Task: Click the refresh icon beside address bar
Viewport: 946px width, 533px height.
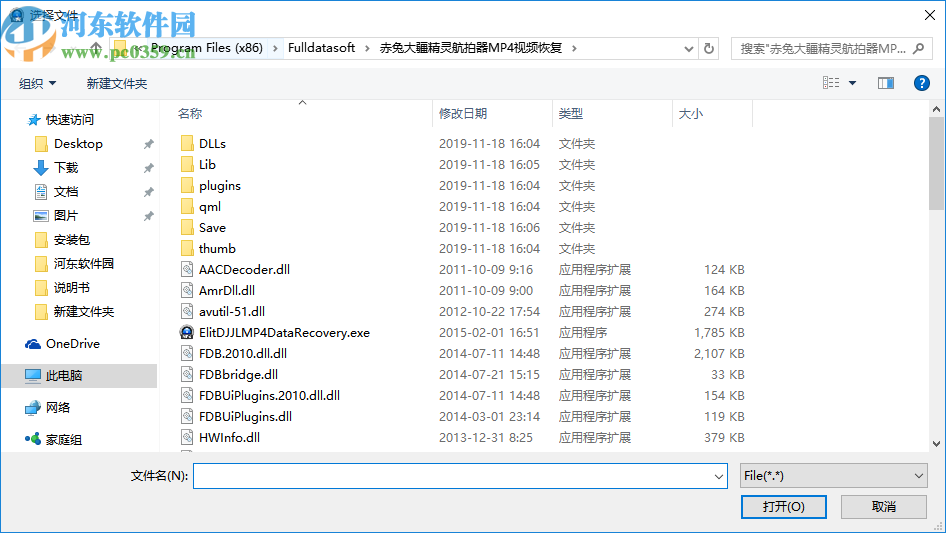Action: (709, 48)
